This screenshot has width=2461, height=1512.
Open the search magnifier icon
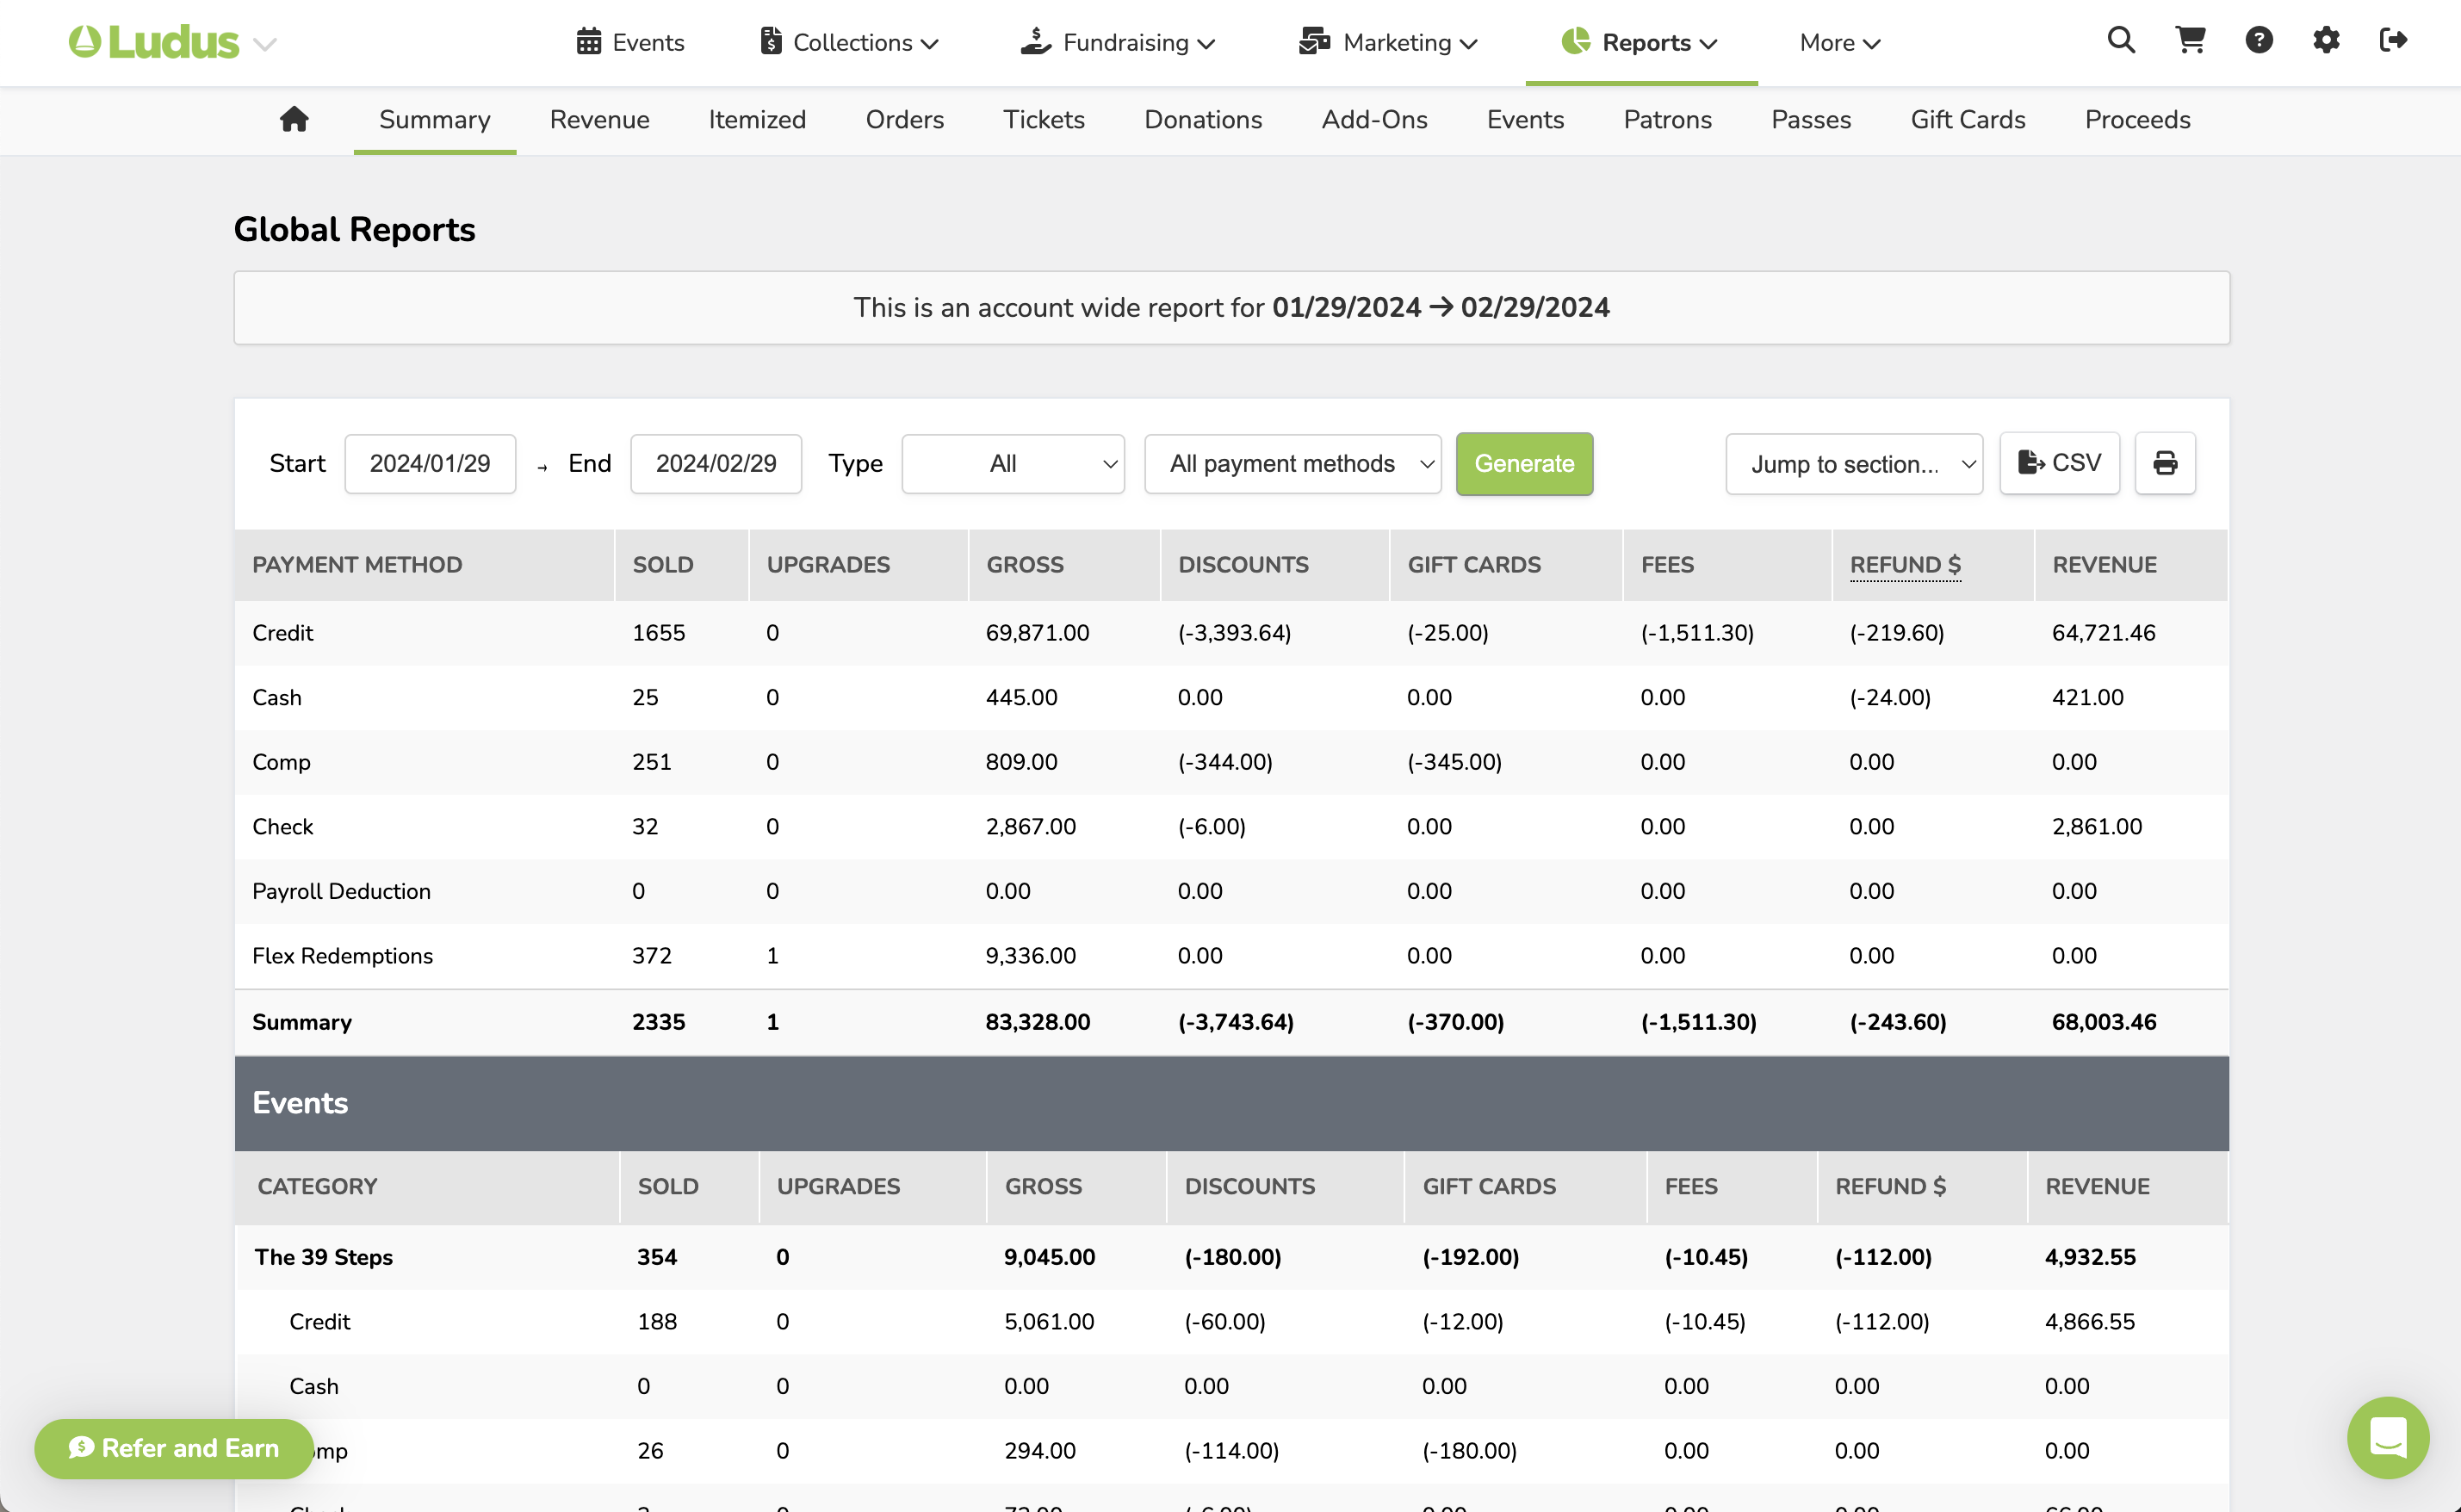[2121, 41]
